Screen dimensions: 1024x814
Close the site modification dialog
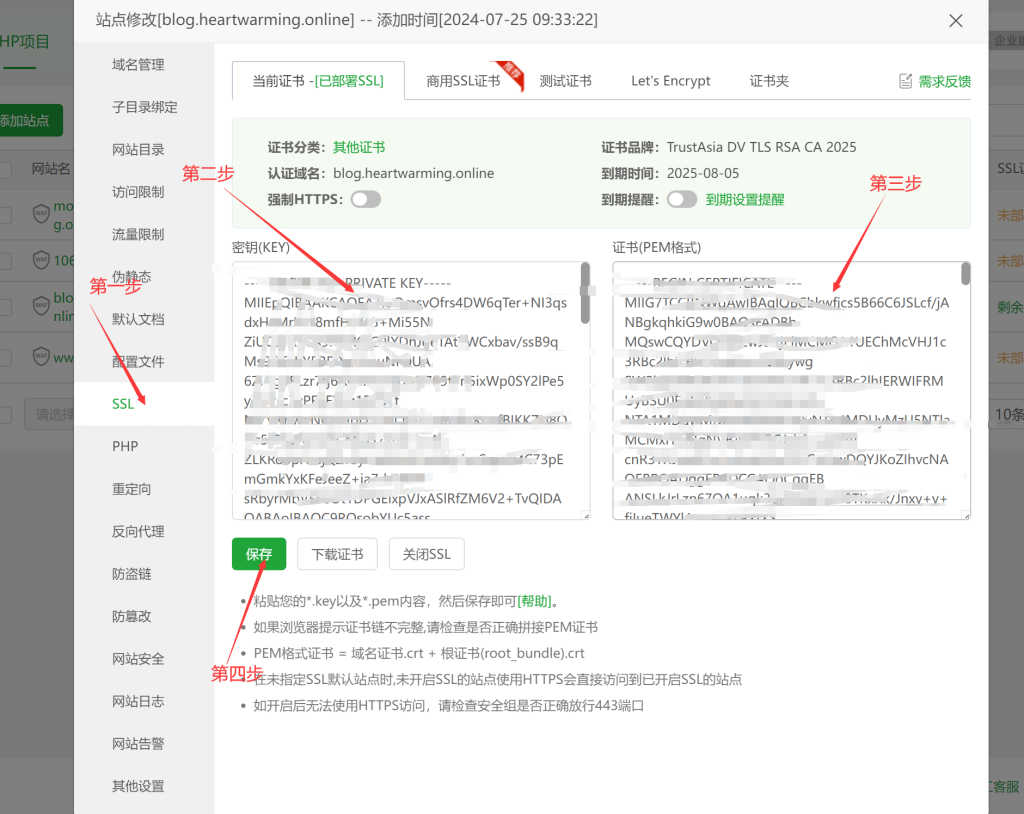click(x=955, y=21)
